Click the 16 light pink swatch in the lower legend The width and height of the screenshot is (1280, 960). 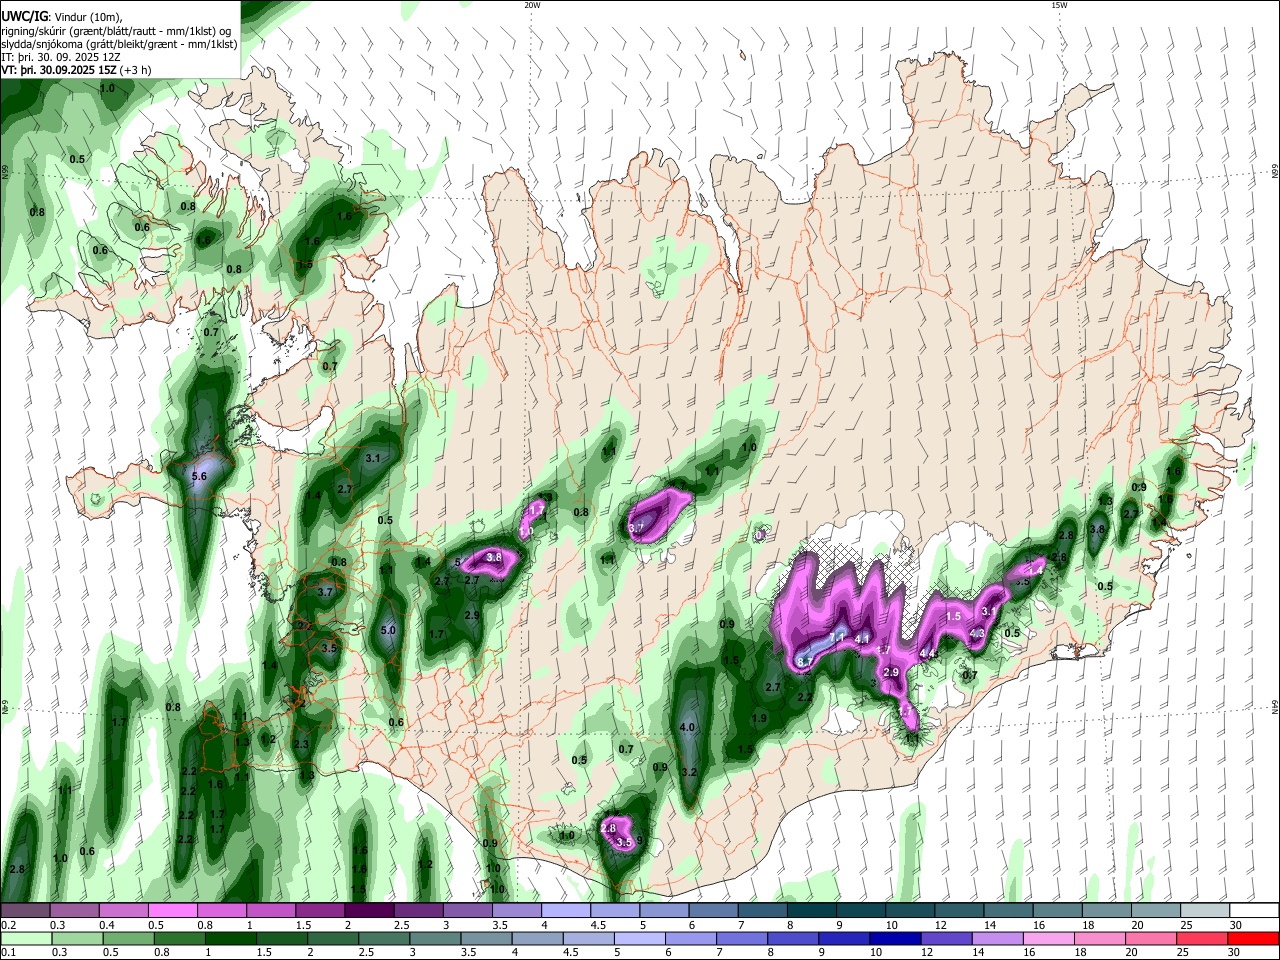tap(1047, 938)
